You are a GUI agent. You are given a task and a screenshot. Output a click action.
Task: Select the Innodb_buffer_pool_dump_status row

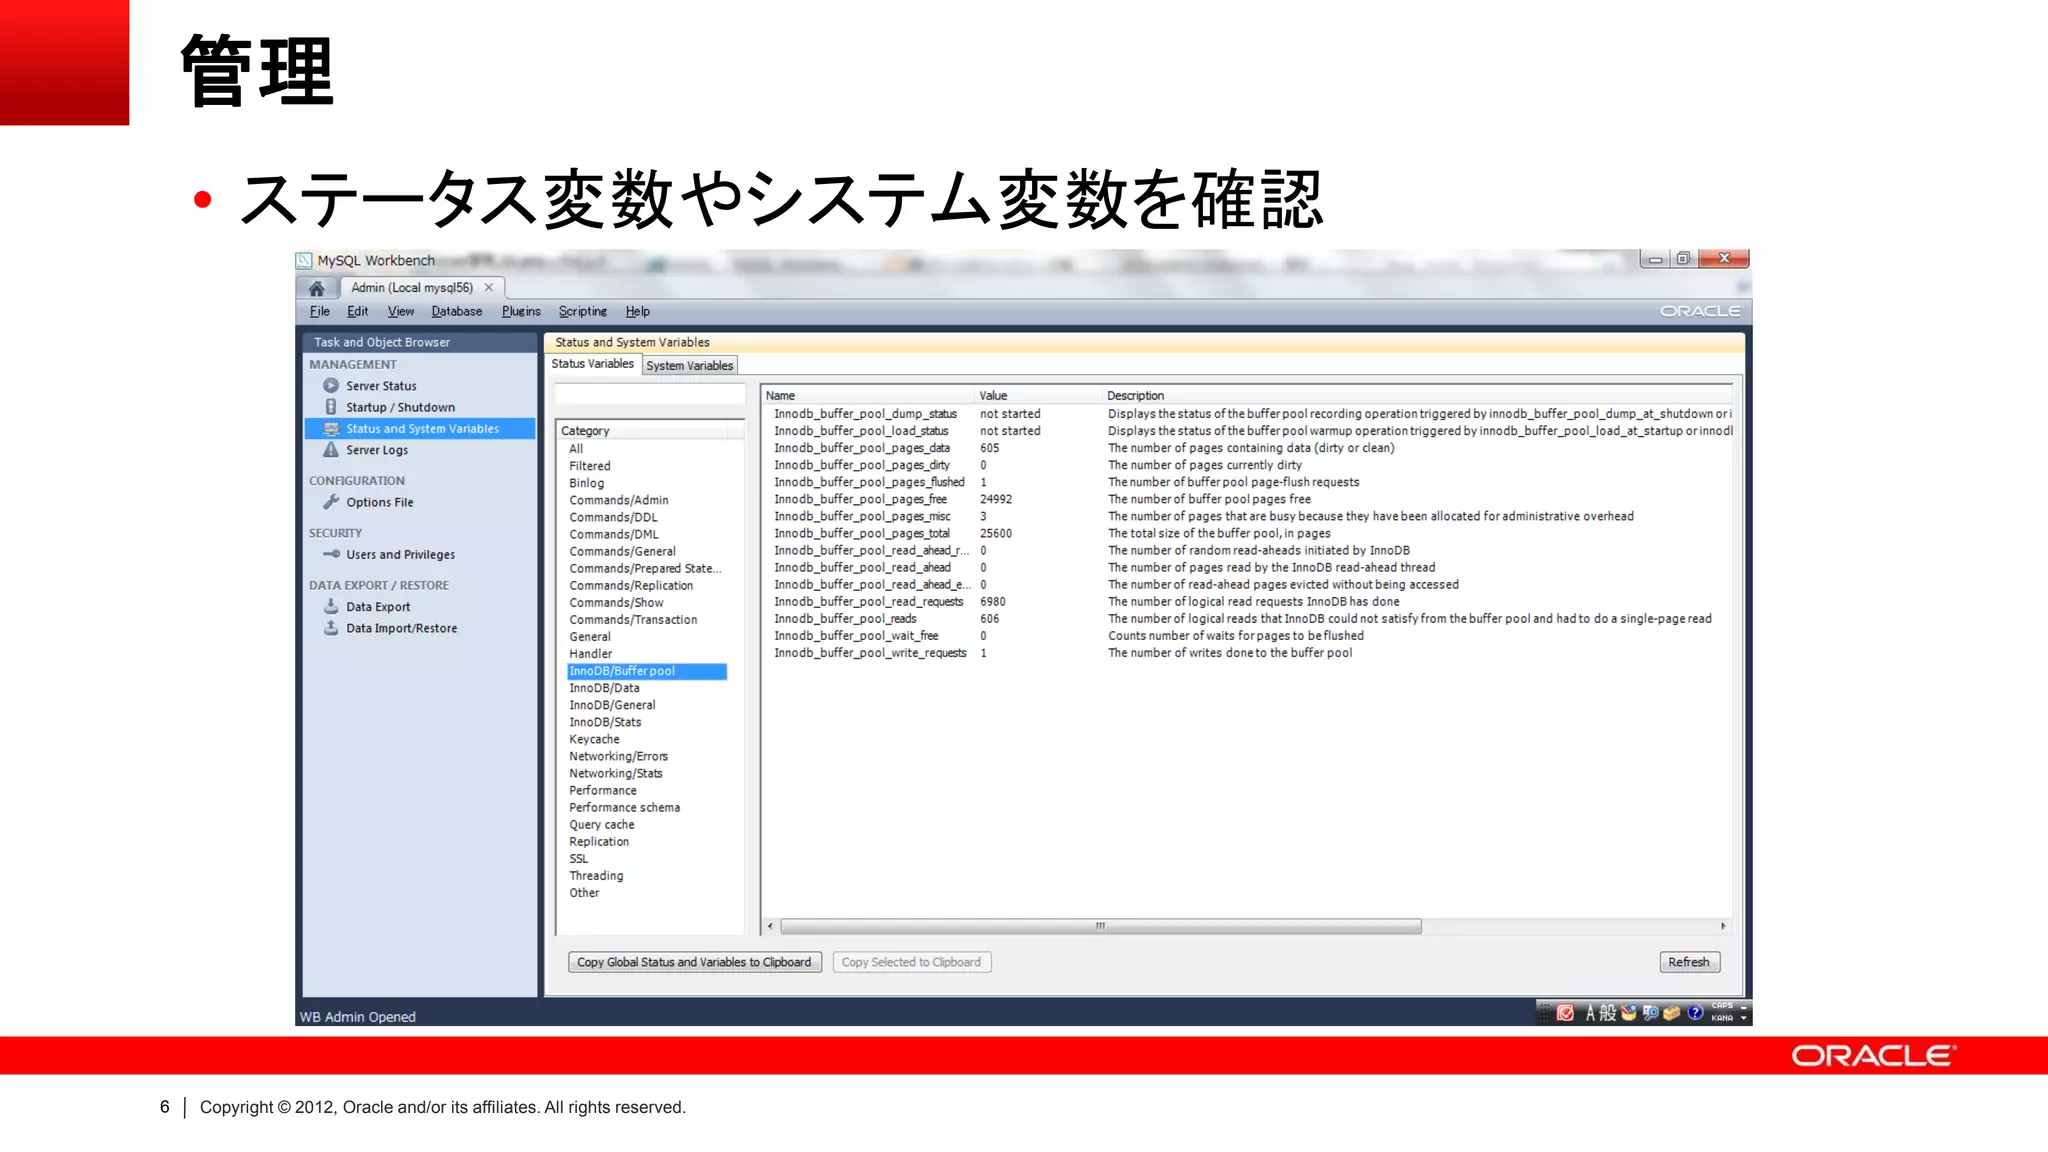(1247, 413)
